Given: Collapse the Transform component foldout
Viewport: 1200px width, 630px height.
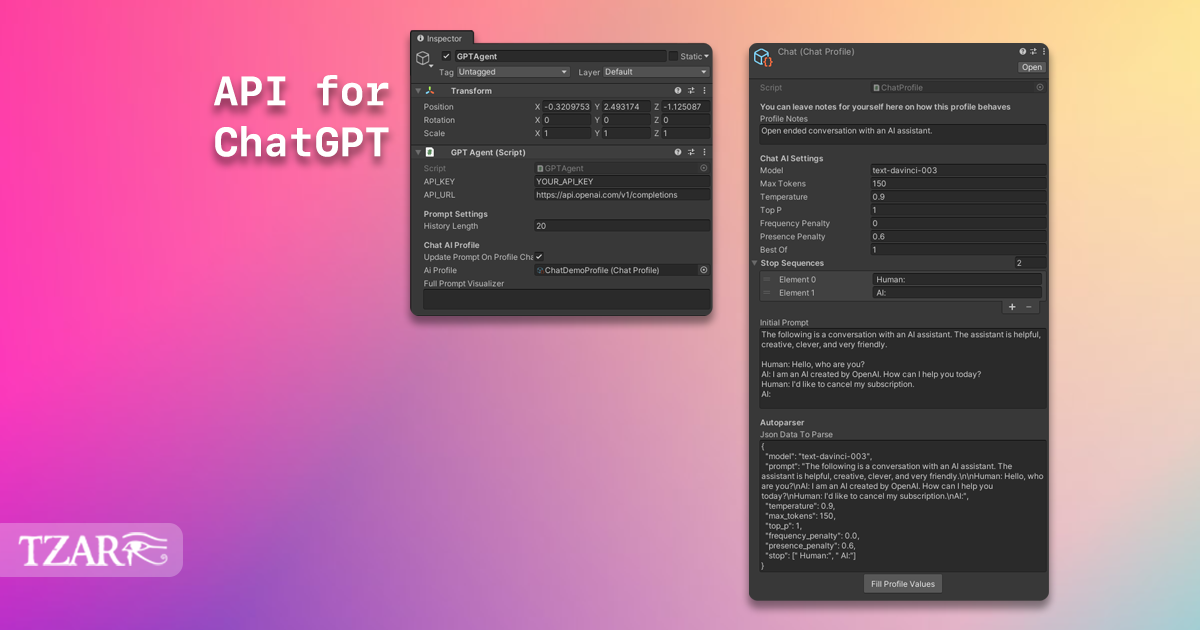Looking at the screenshot, I should pos(417,90).
